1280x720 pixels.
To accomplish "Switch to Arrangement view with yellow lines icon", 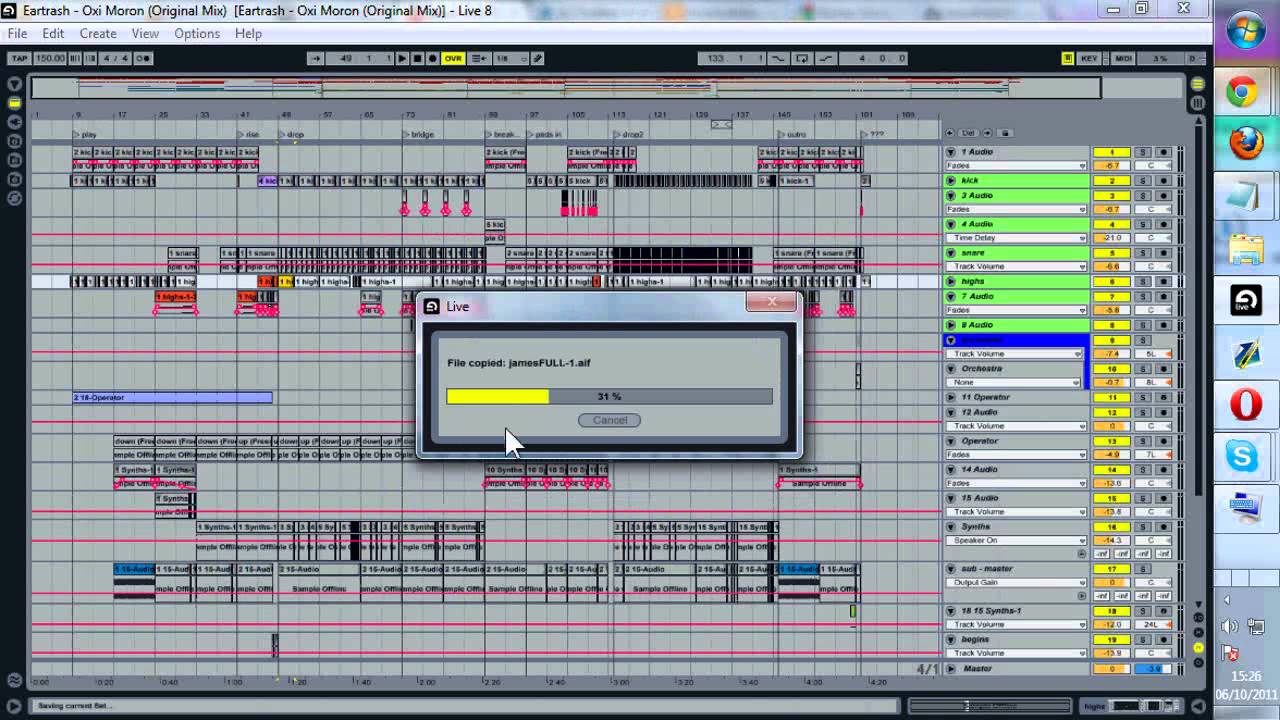I will (x=1197, y=85).
